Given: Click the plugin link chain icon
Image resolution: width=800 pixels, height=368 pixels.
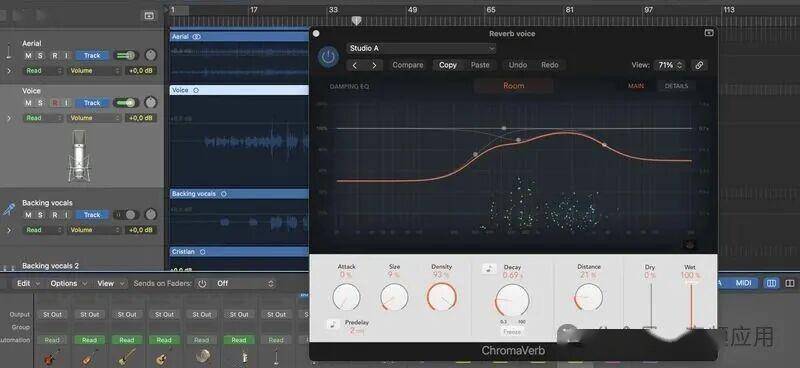Looking at the screenshot, I should pos(699,65).
